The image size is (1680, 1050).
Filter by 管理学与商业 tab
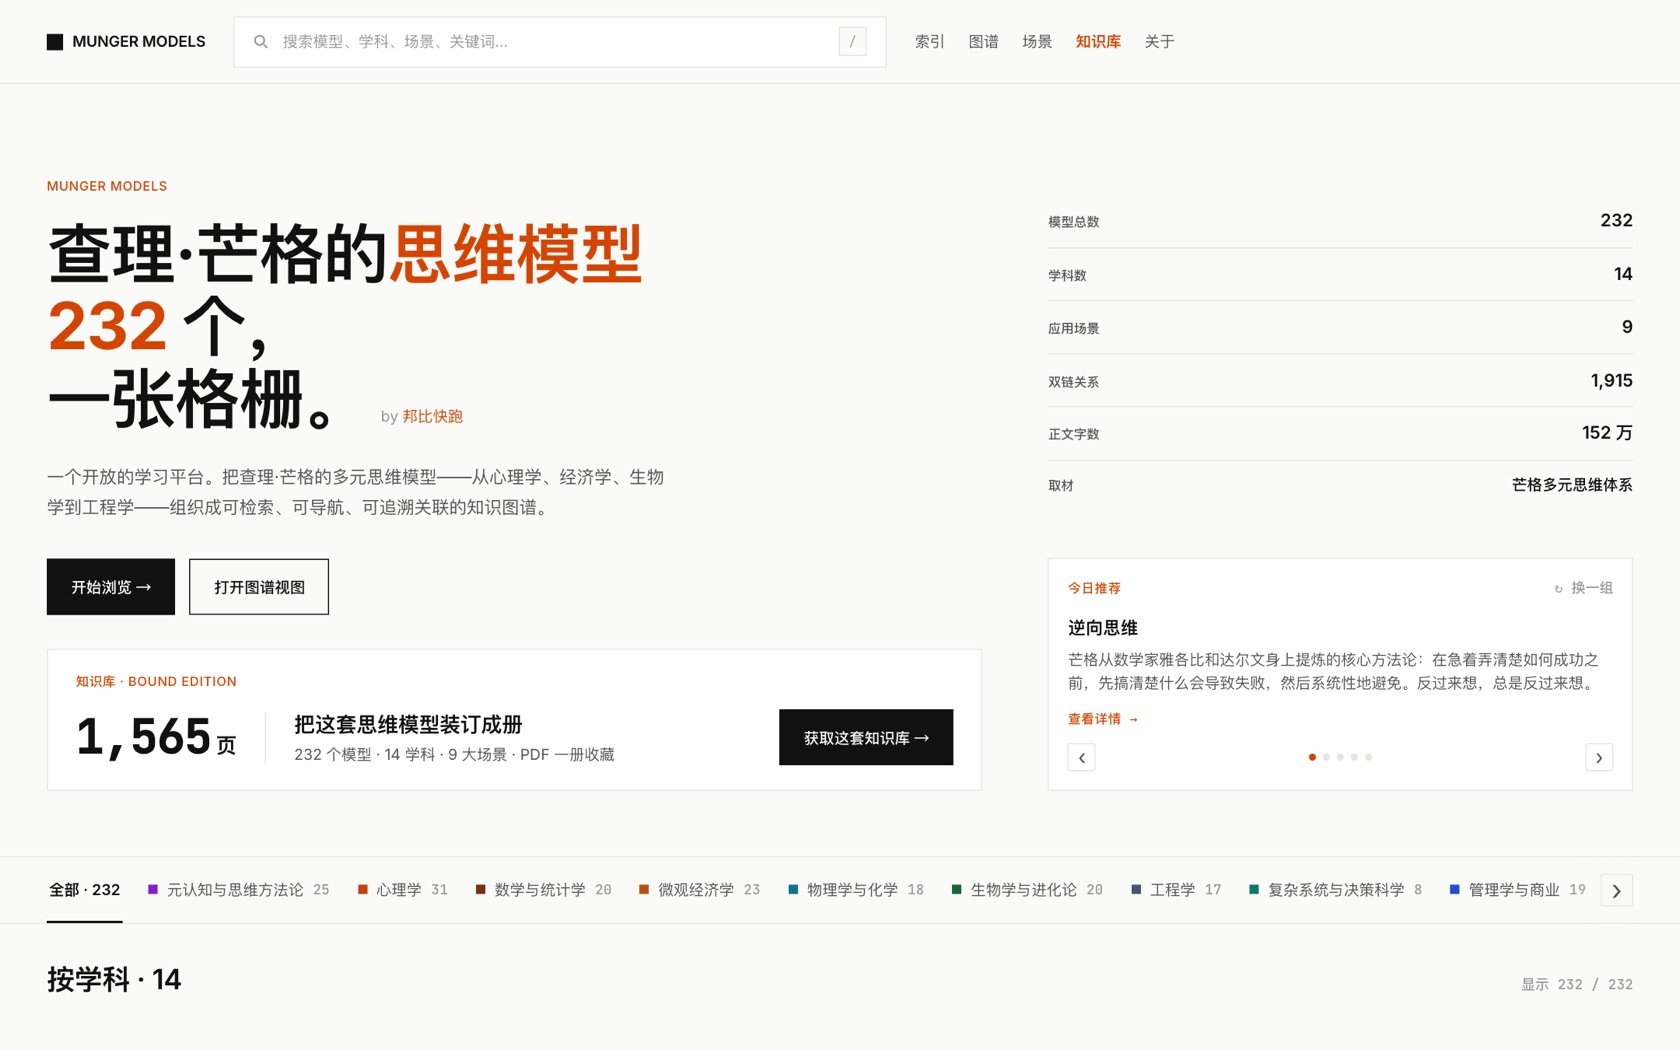(1518, 890)
